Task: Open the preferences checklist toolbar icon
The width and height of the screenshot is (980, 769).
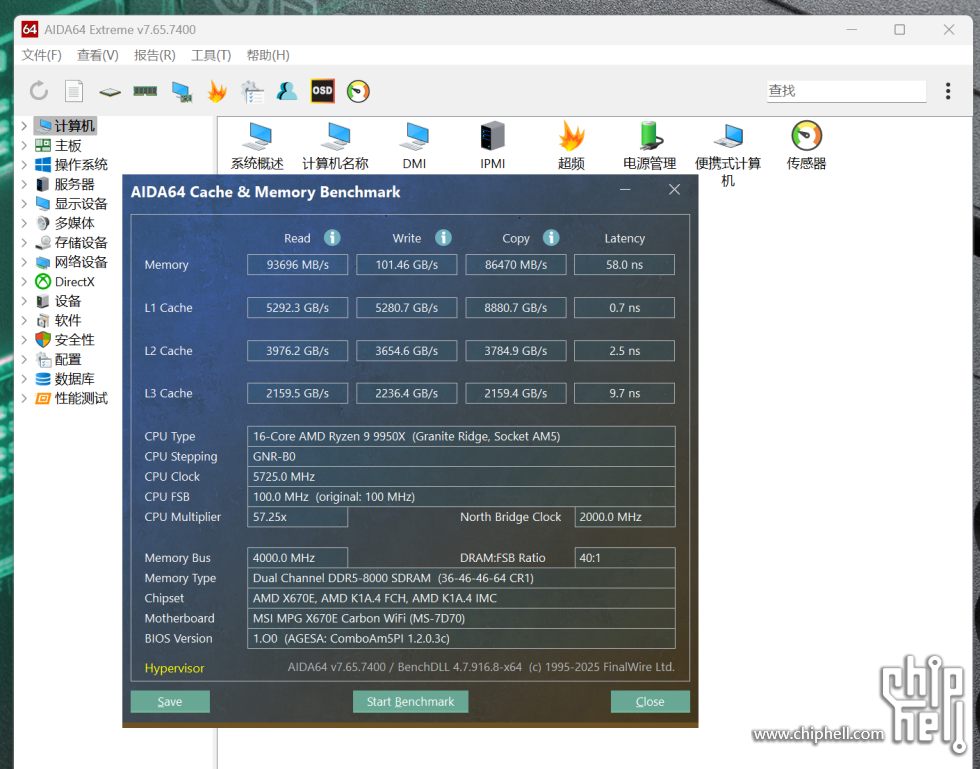Action: pyautogui.click(x=252, y=92)
